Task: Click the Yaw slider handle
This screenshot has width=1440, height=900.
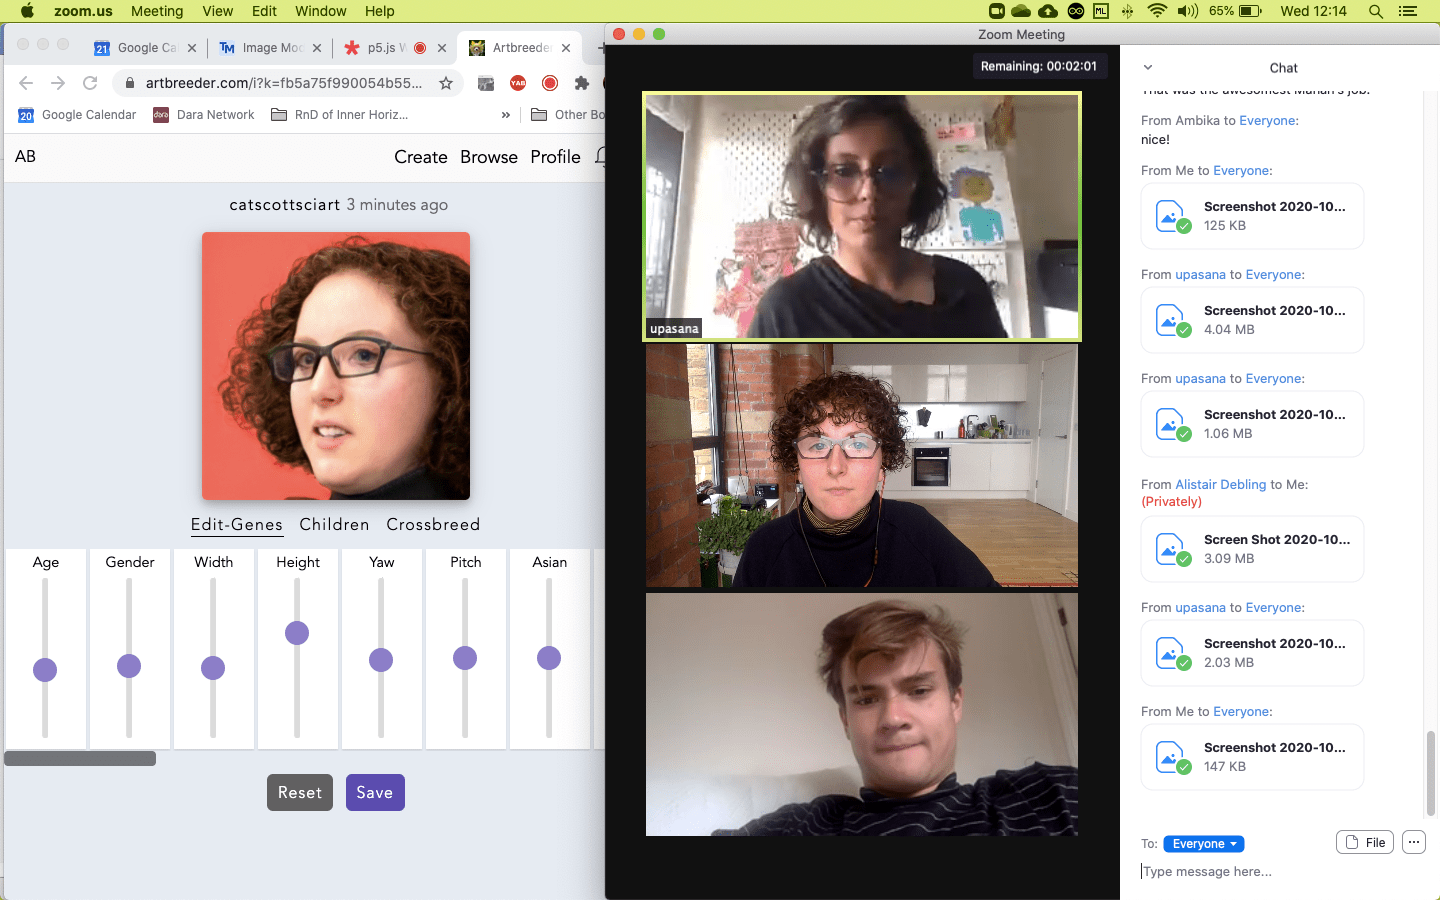Action: 381,660
